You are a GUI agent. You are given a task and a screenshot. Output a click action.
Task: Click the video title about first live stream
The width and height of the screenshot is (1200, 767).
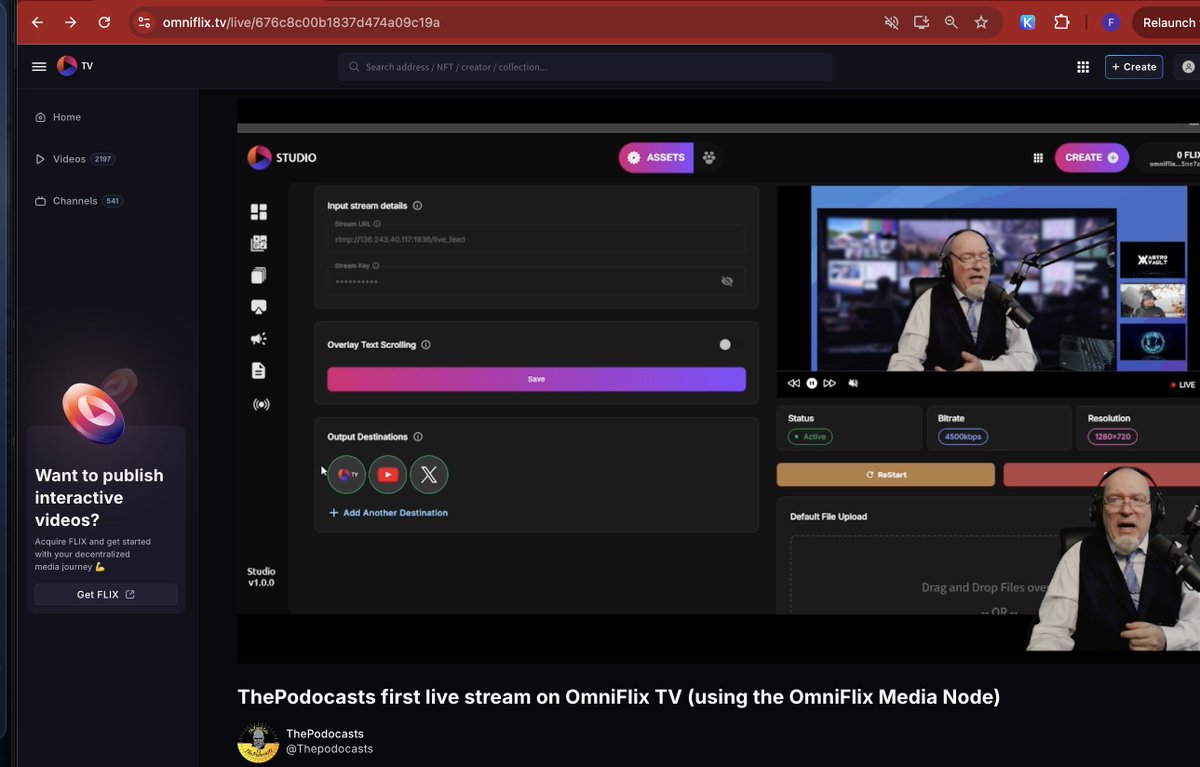(x=618, y=697)
